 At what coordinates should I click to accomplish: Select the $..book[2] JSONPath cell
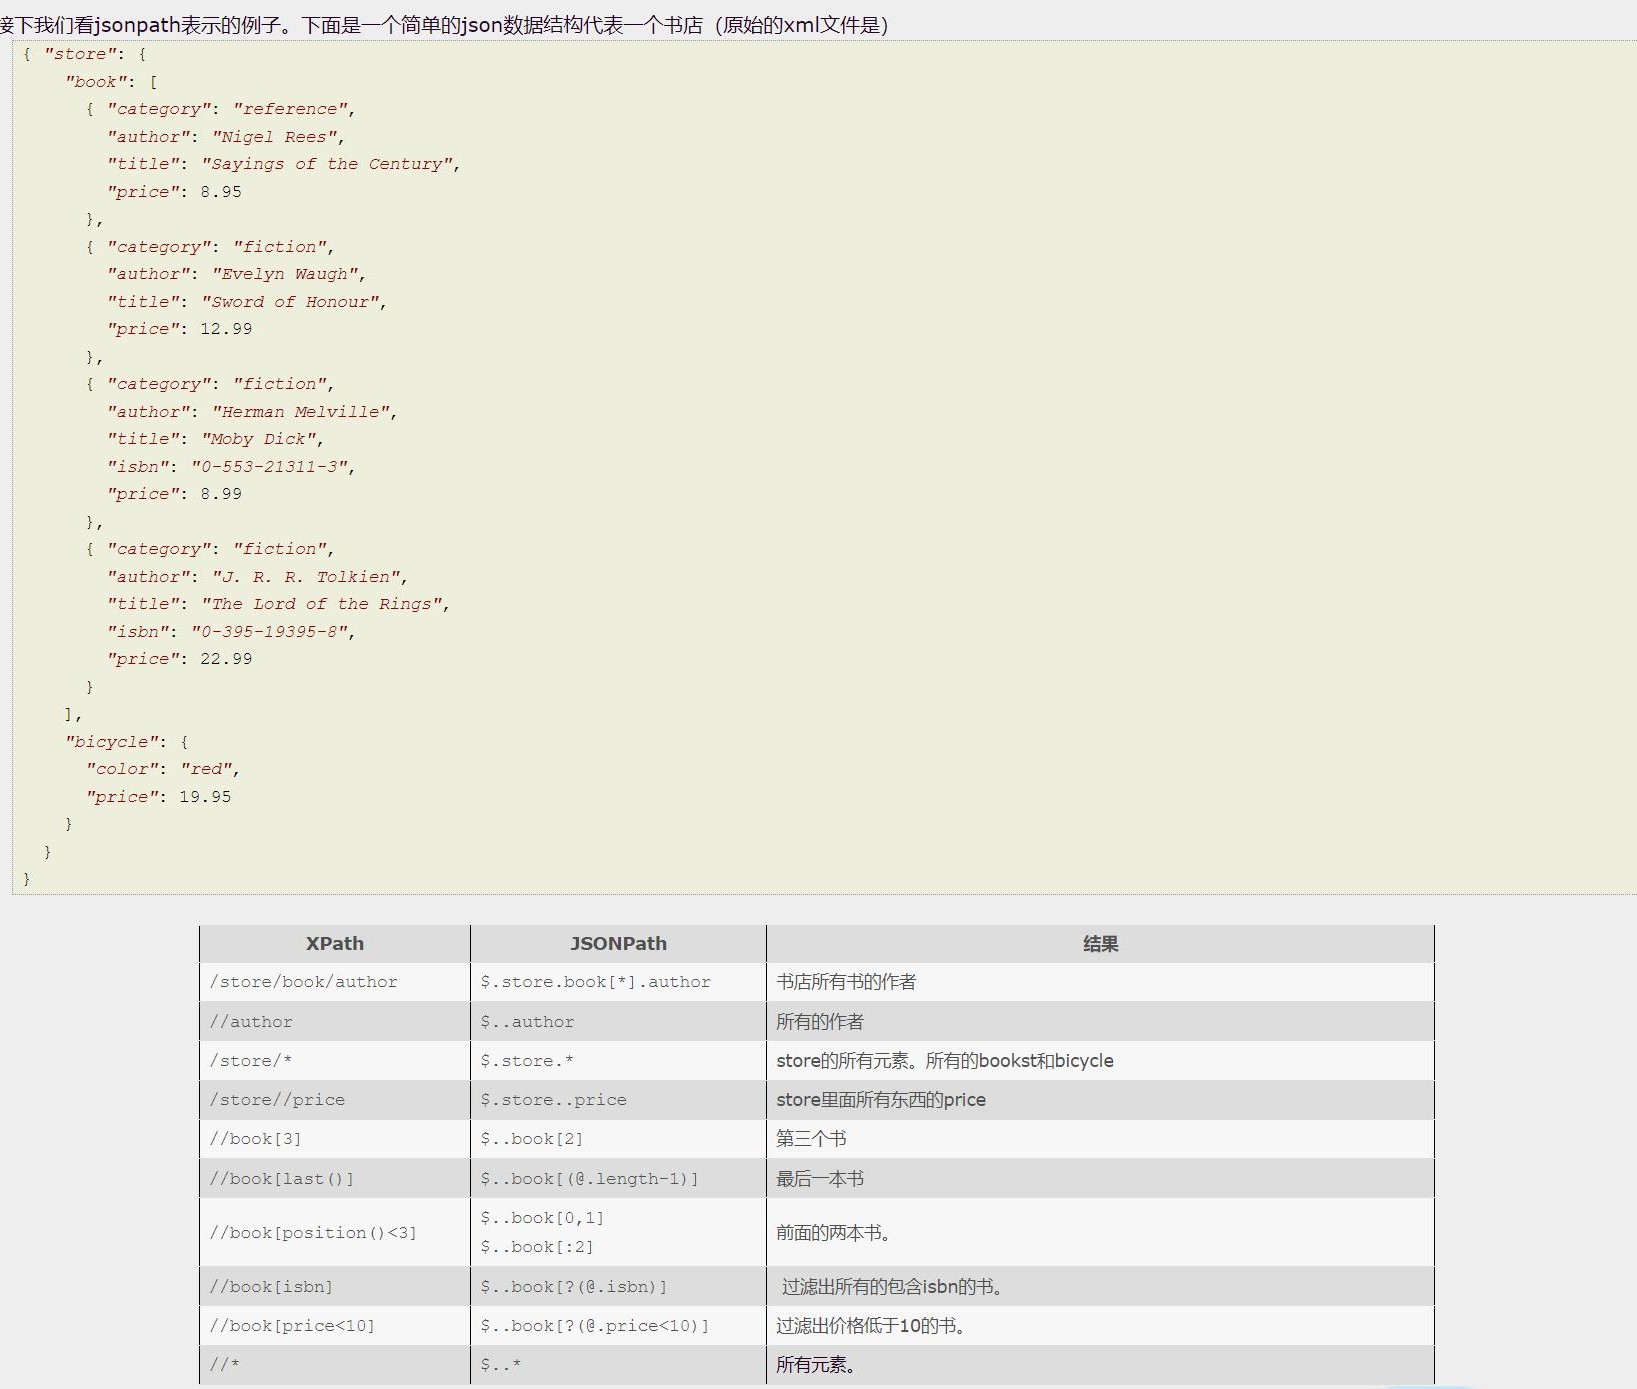(x=618, y=1139)
